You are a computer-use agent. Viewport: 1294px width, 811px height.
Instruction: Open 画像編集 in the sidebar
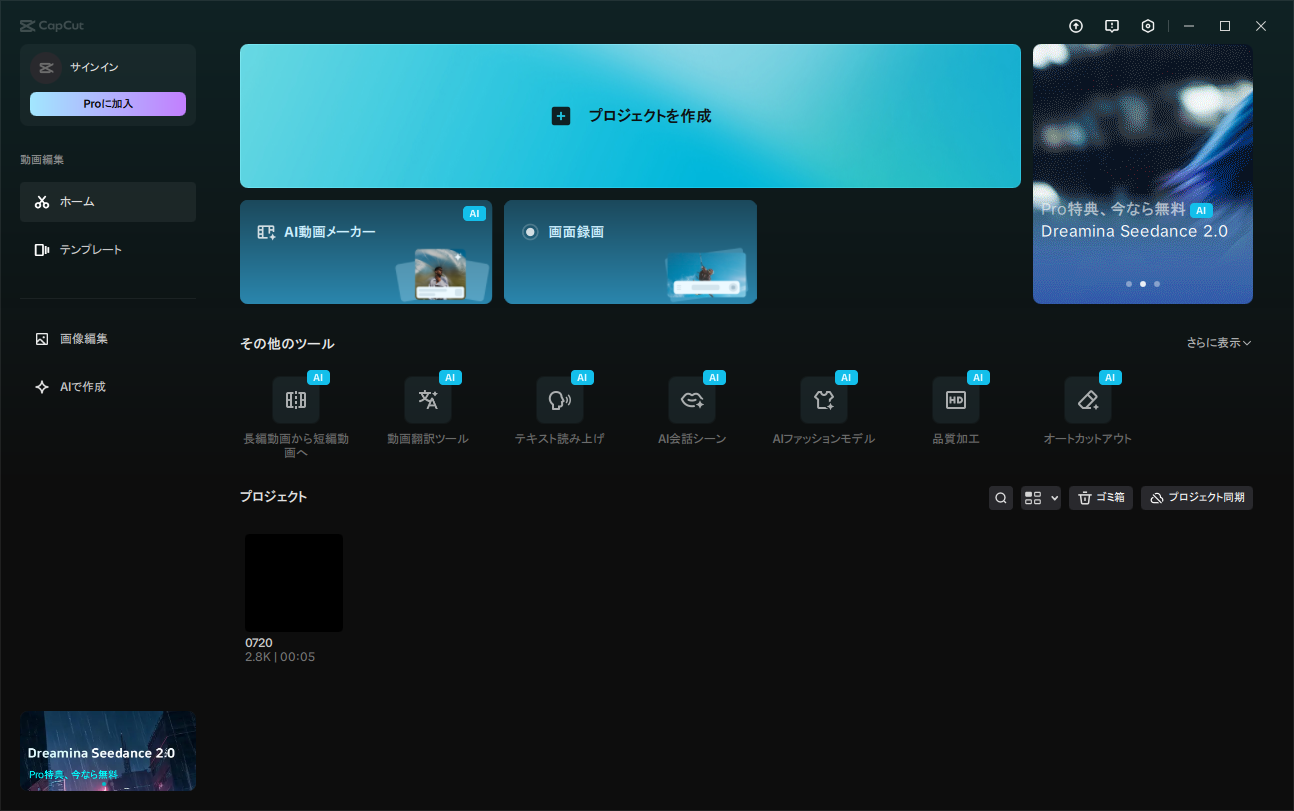108,339
